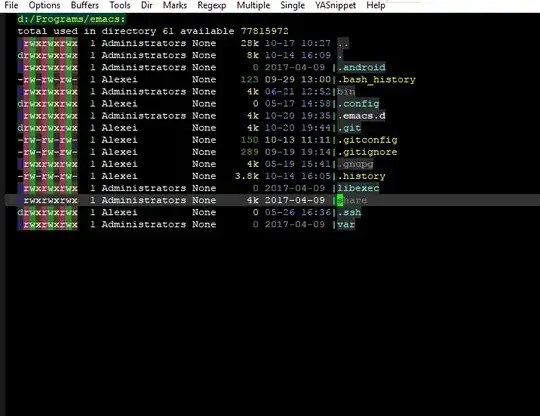
Task: Open the Dir menu
Action: tap(147, 6)
